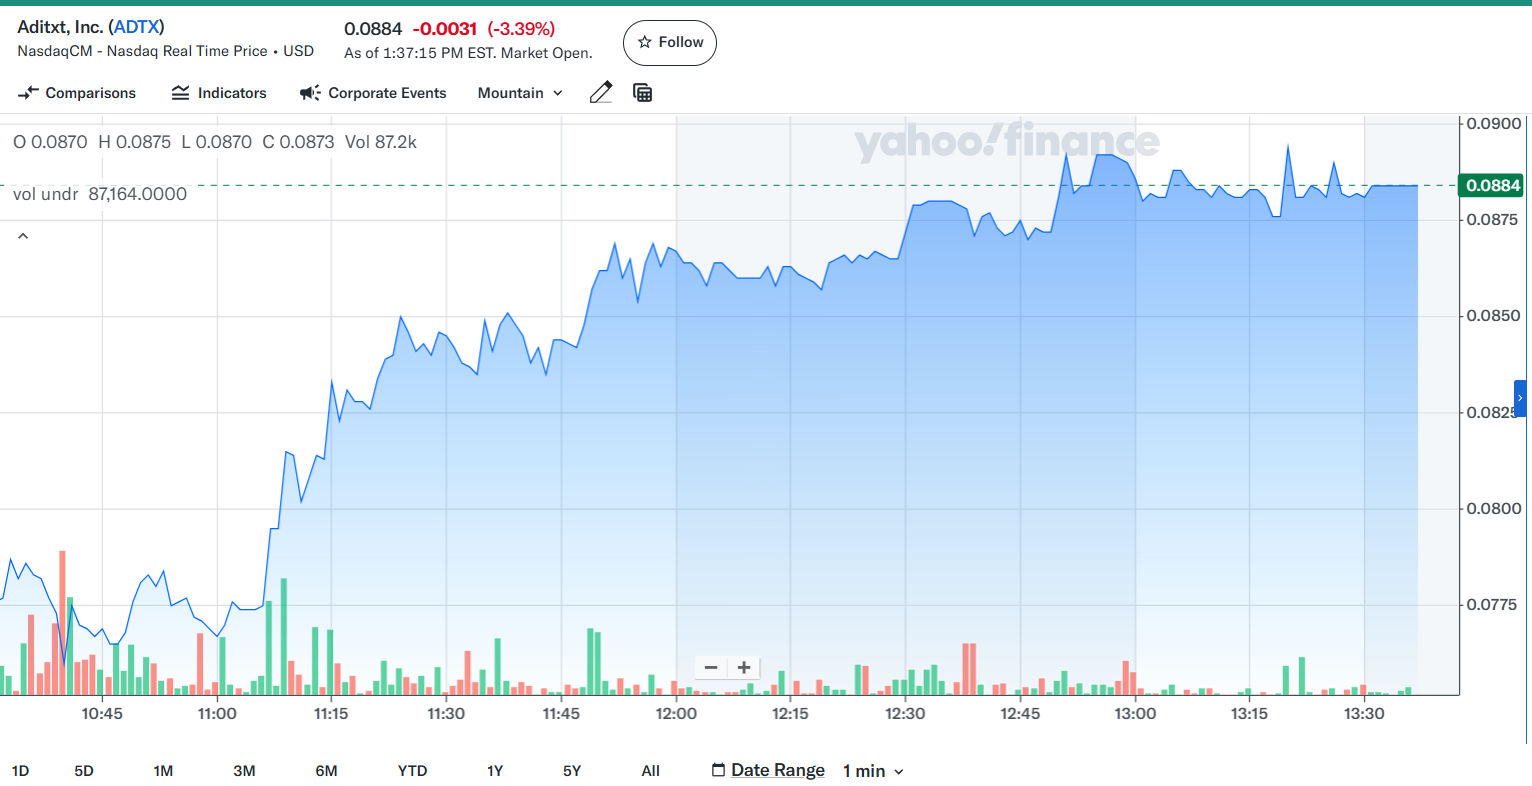This screenshot has height=786, width=1532.
Task: Open the data table view icon
Action: (x=643, y=93)
